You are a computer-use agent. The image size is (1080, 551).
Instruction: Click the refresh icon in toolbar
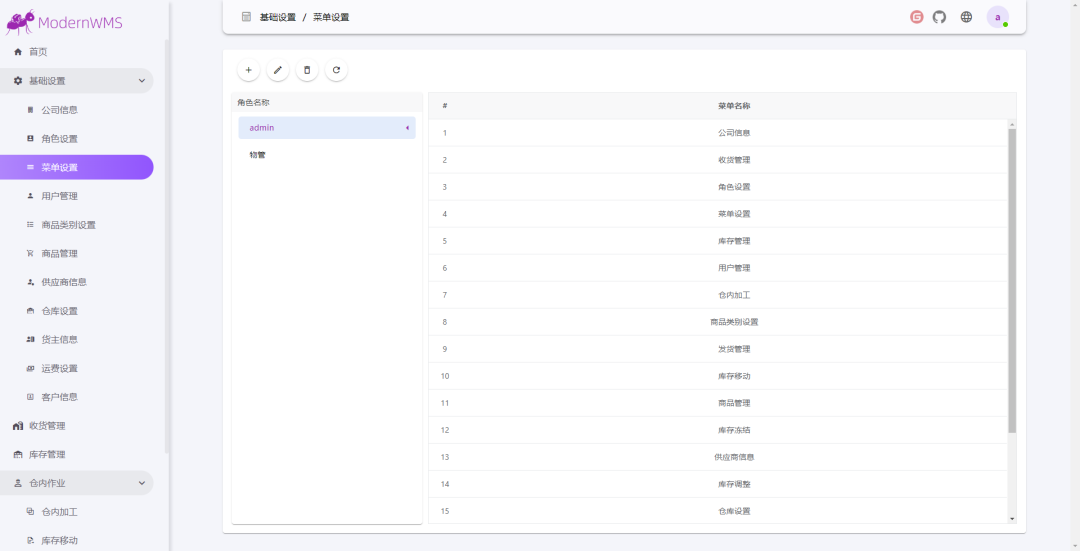coord(336,70)
